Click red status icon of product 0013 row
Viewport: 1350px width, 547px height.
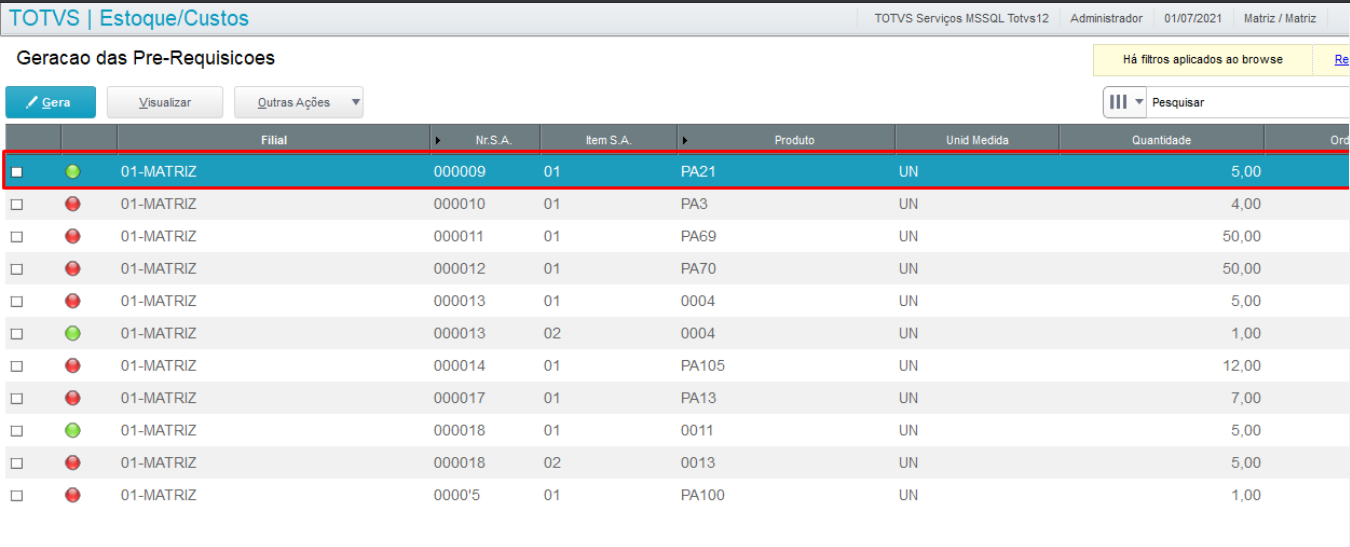pyautogui.click(x=72, y=463)
